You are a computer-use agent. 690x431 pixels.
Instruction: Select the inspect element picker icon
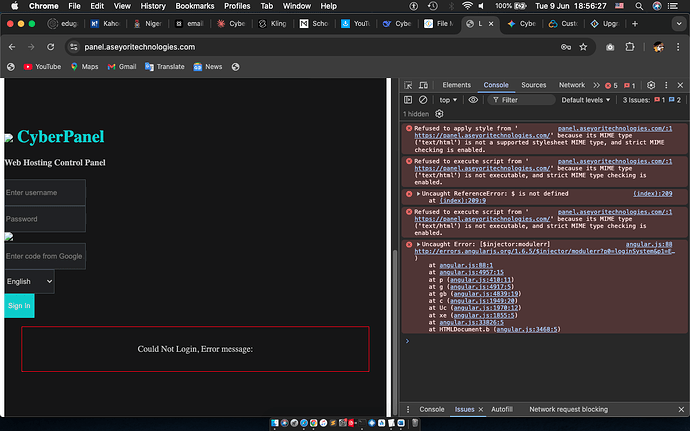(x=408, y=85)
